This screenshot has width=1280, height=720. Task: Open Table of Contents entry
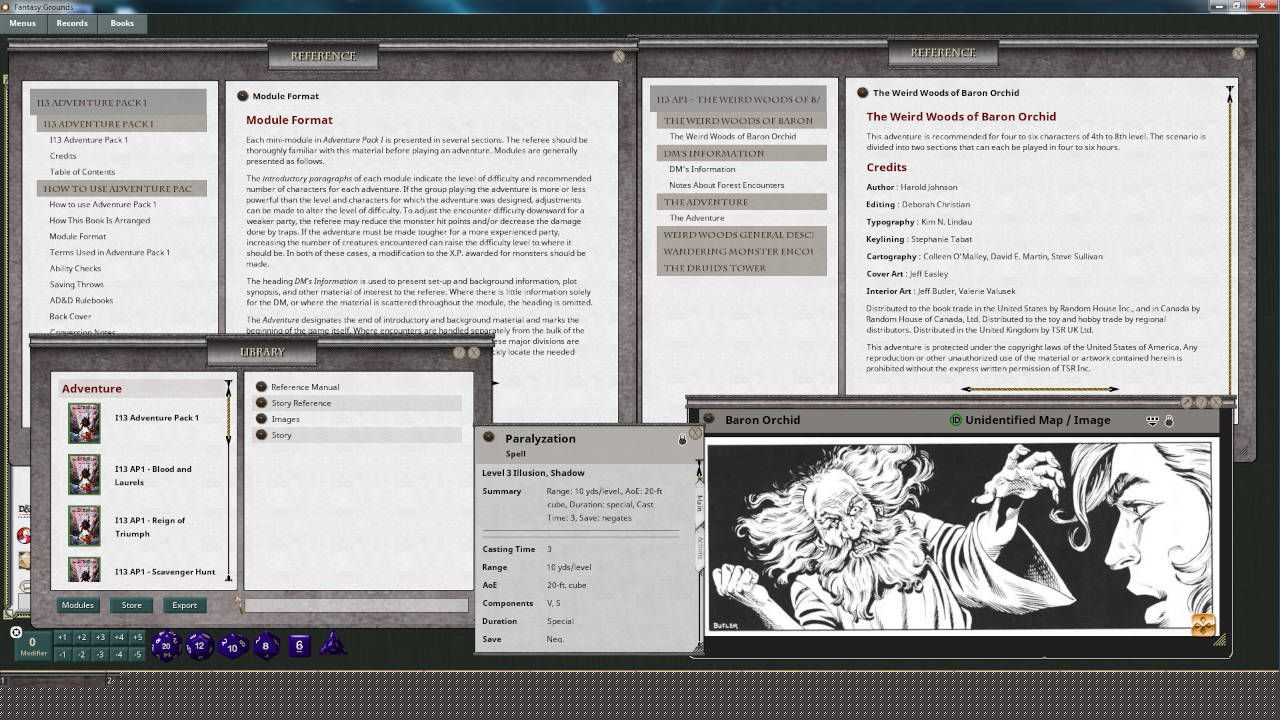pos(82,172)
